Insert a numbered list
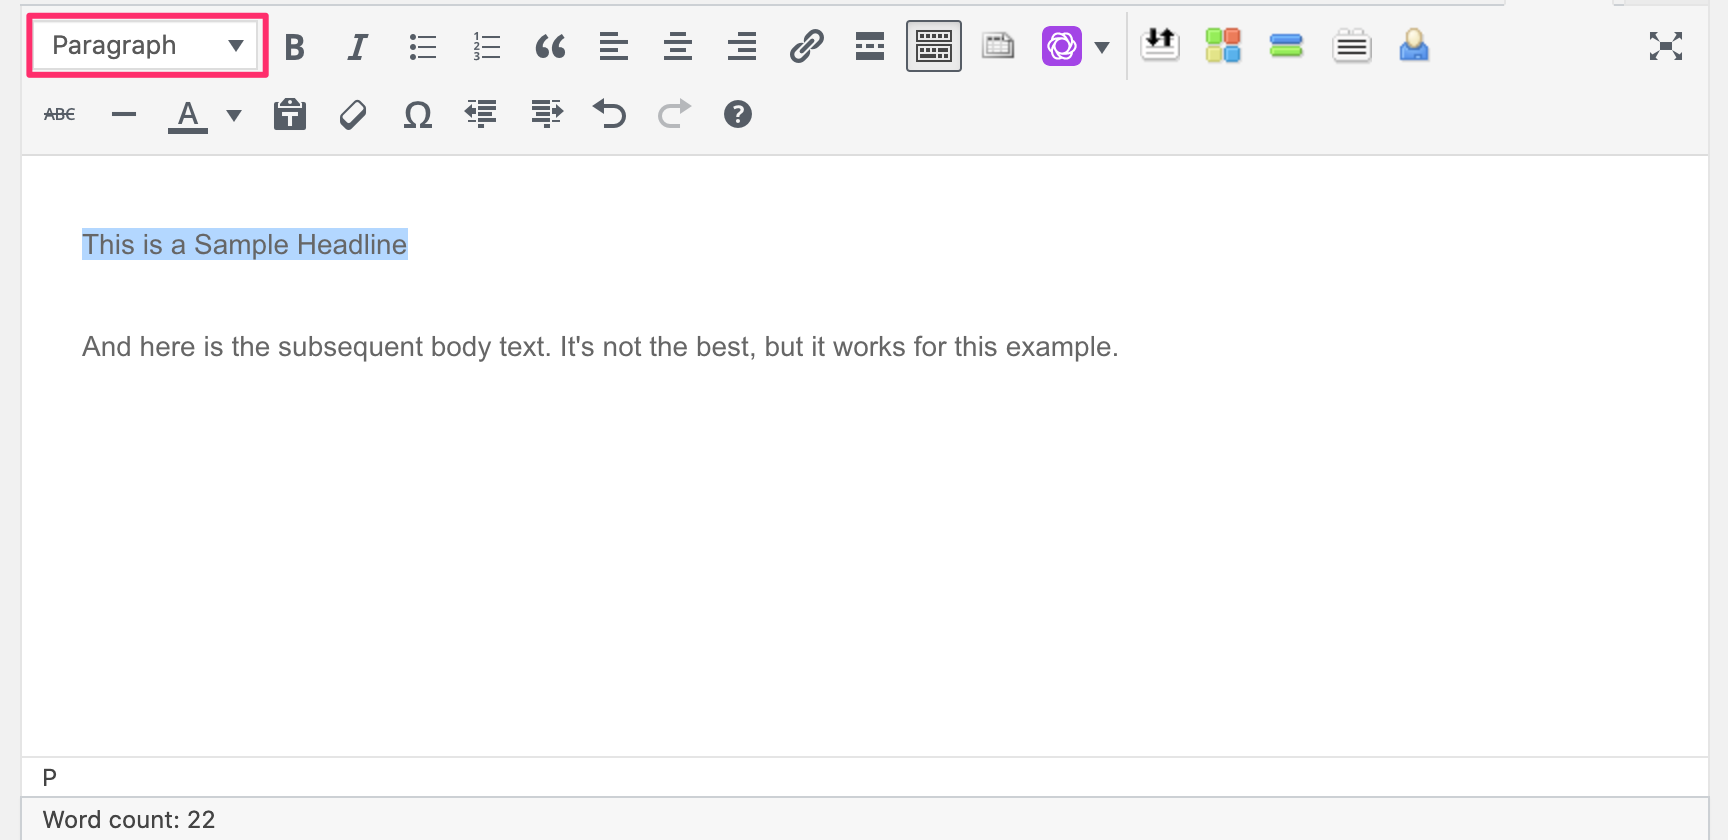The width and height of the screenshot is (1728, 840). [x=486, y=47]
